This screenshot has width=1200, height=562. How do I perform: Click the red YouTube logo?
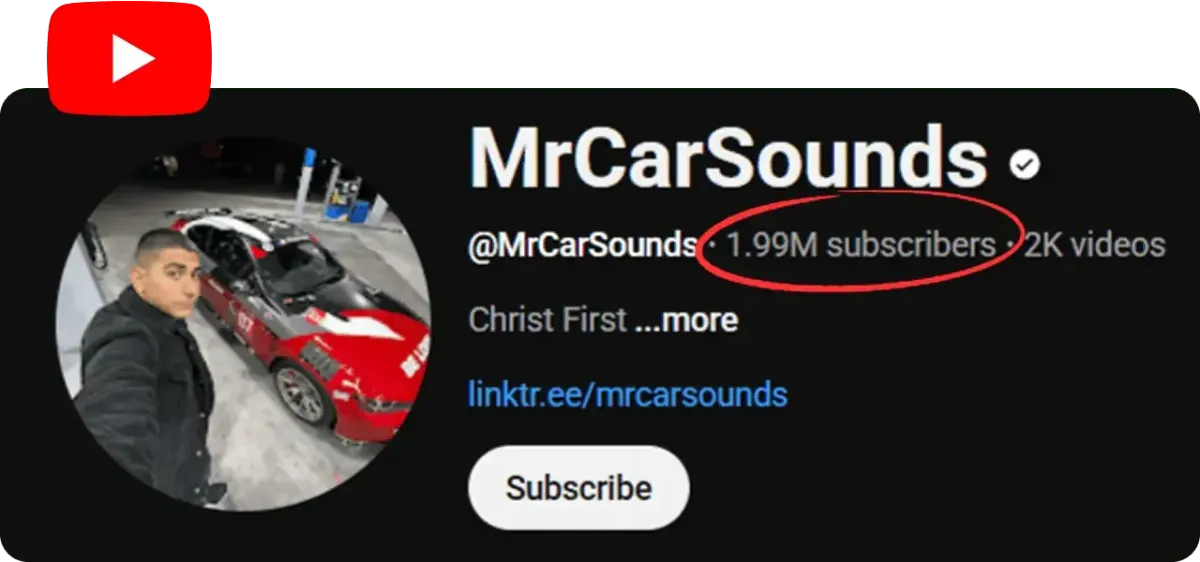point(129,58)
